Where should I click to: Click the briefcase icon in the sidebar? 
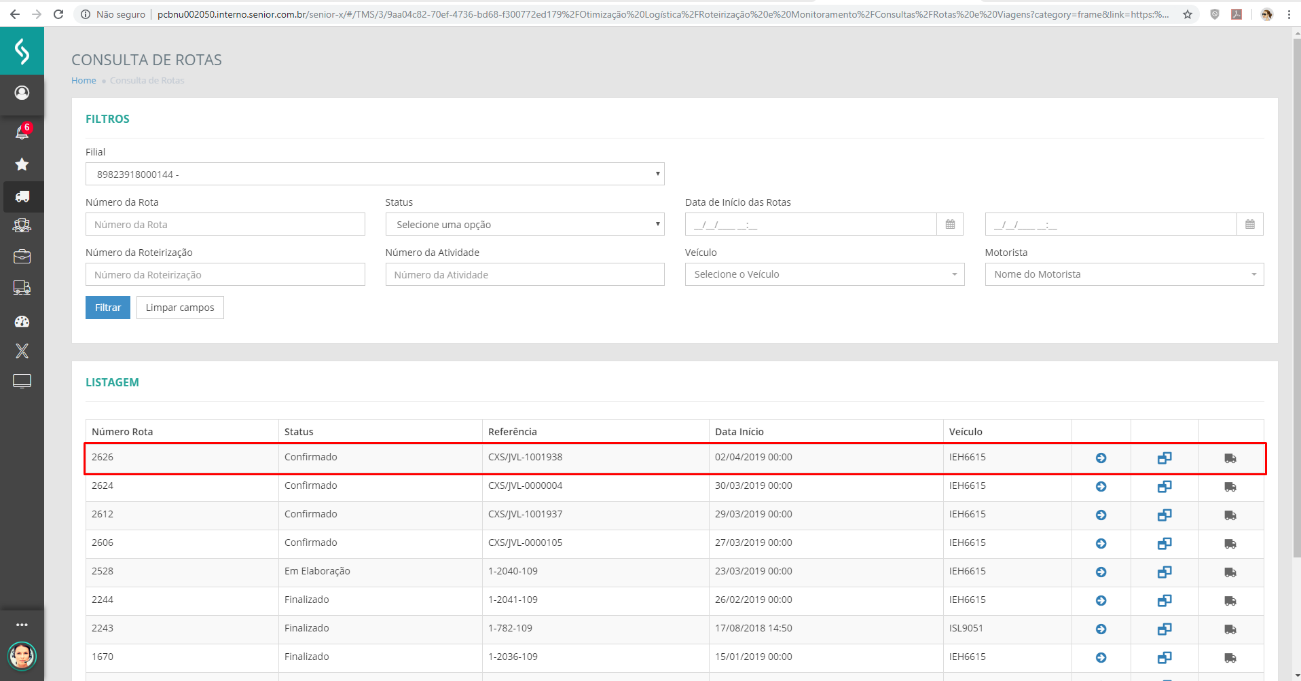[x=21, y=256]
